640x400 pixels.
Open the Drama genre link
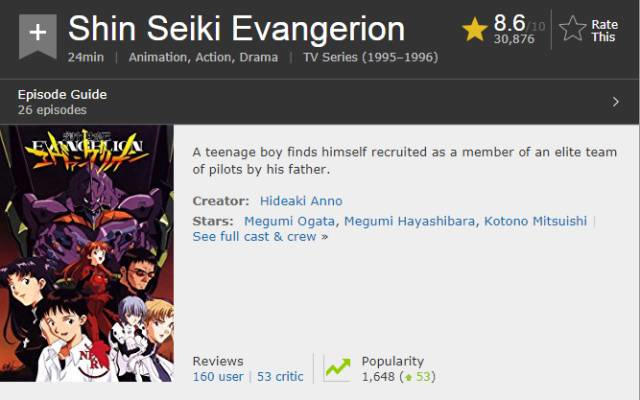point(259,57)
